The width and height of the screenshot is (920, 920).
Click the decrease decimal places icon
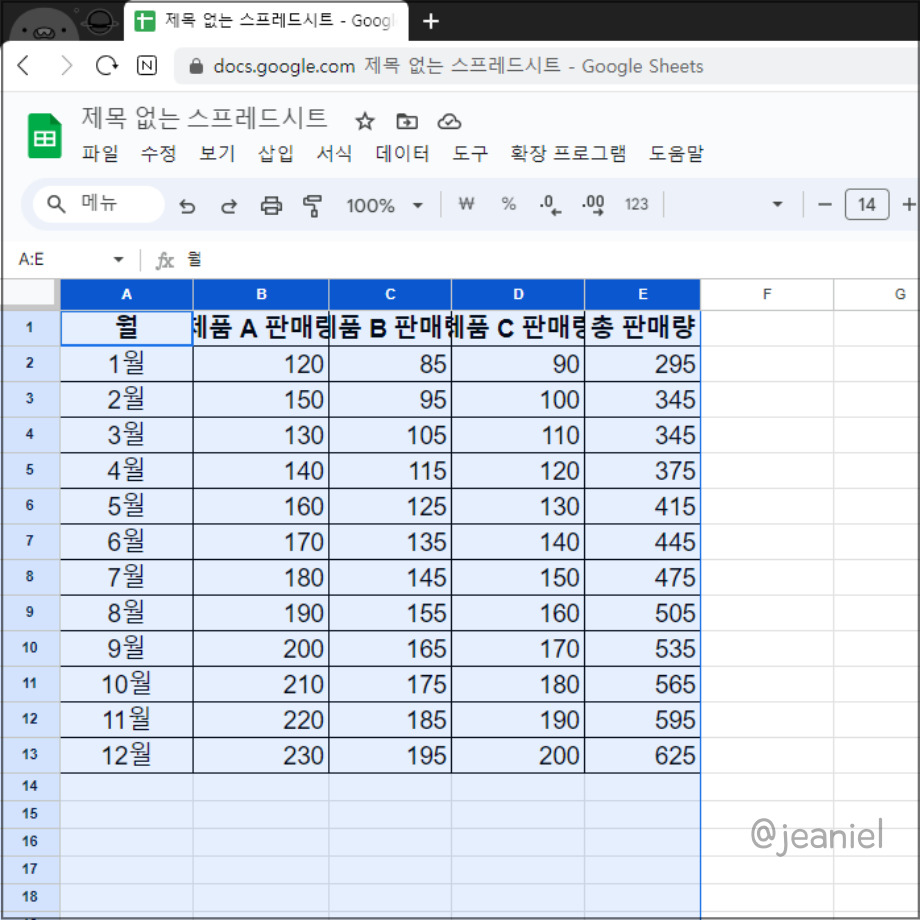click(x=549, y=204)
